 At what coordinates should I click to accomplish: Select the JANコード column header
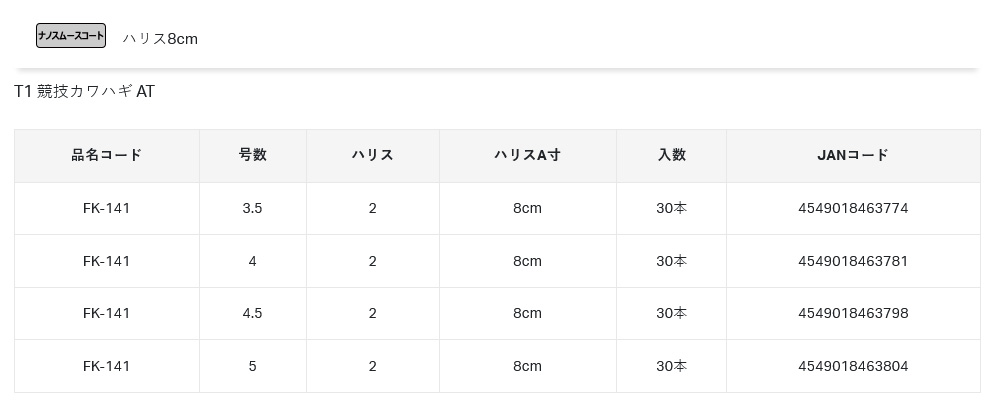(x=853, y=155)
